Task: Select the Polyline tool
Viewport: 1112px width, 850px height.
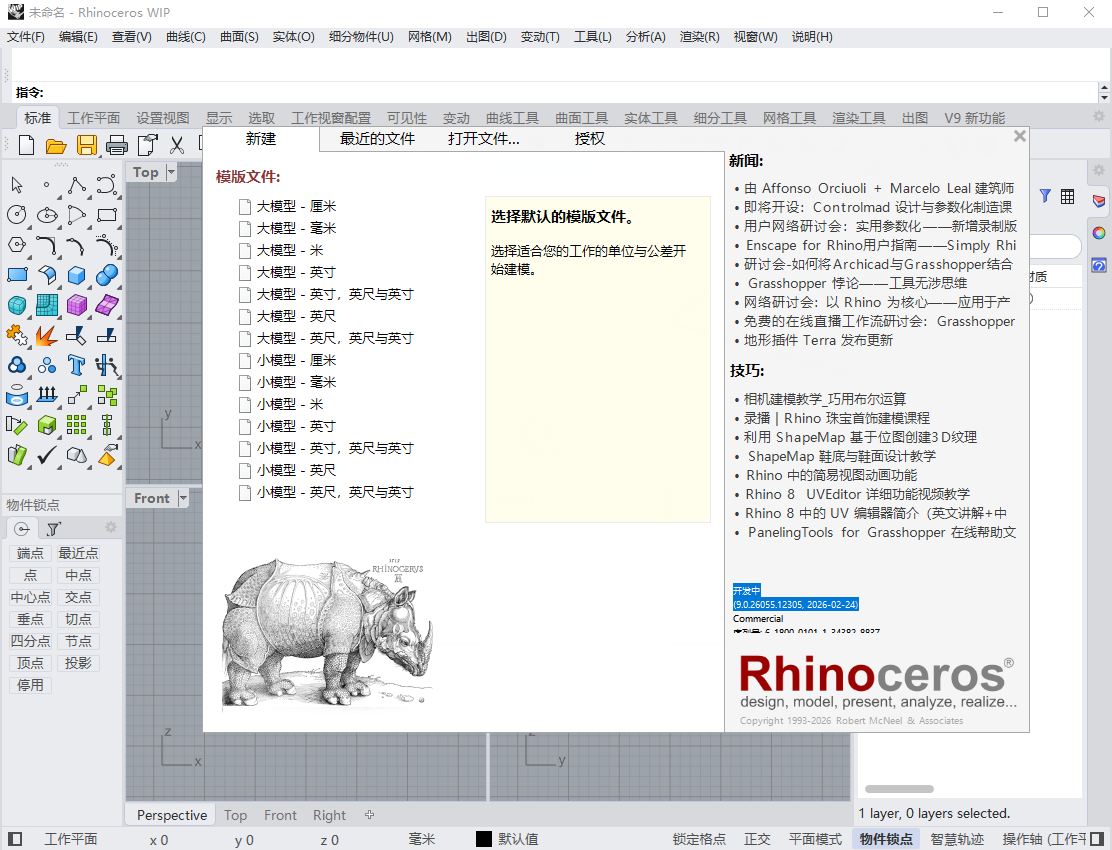Action: [77, 186]
